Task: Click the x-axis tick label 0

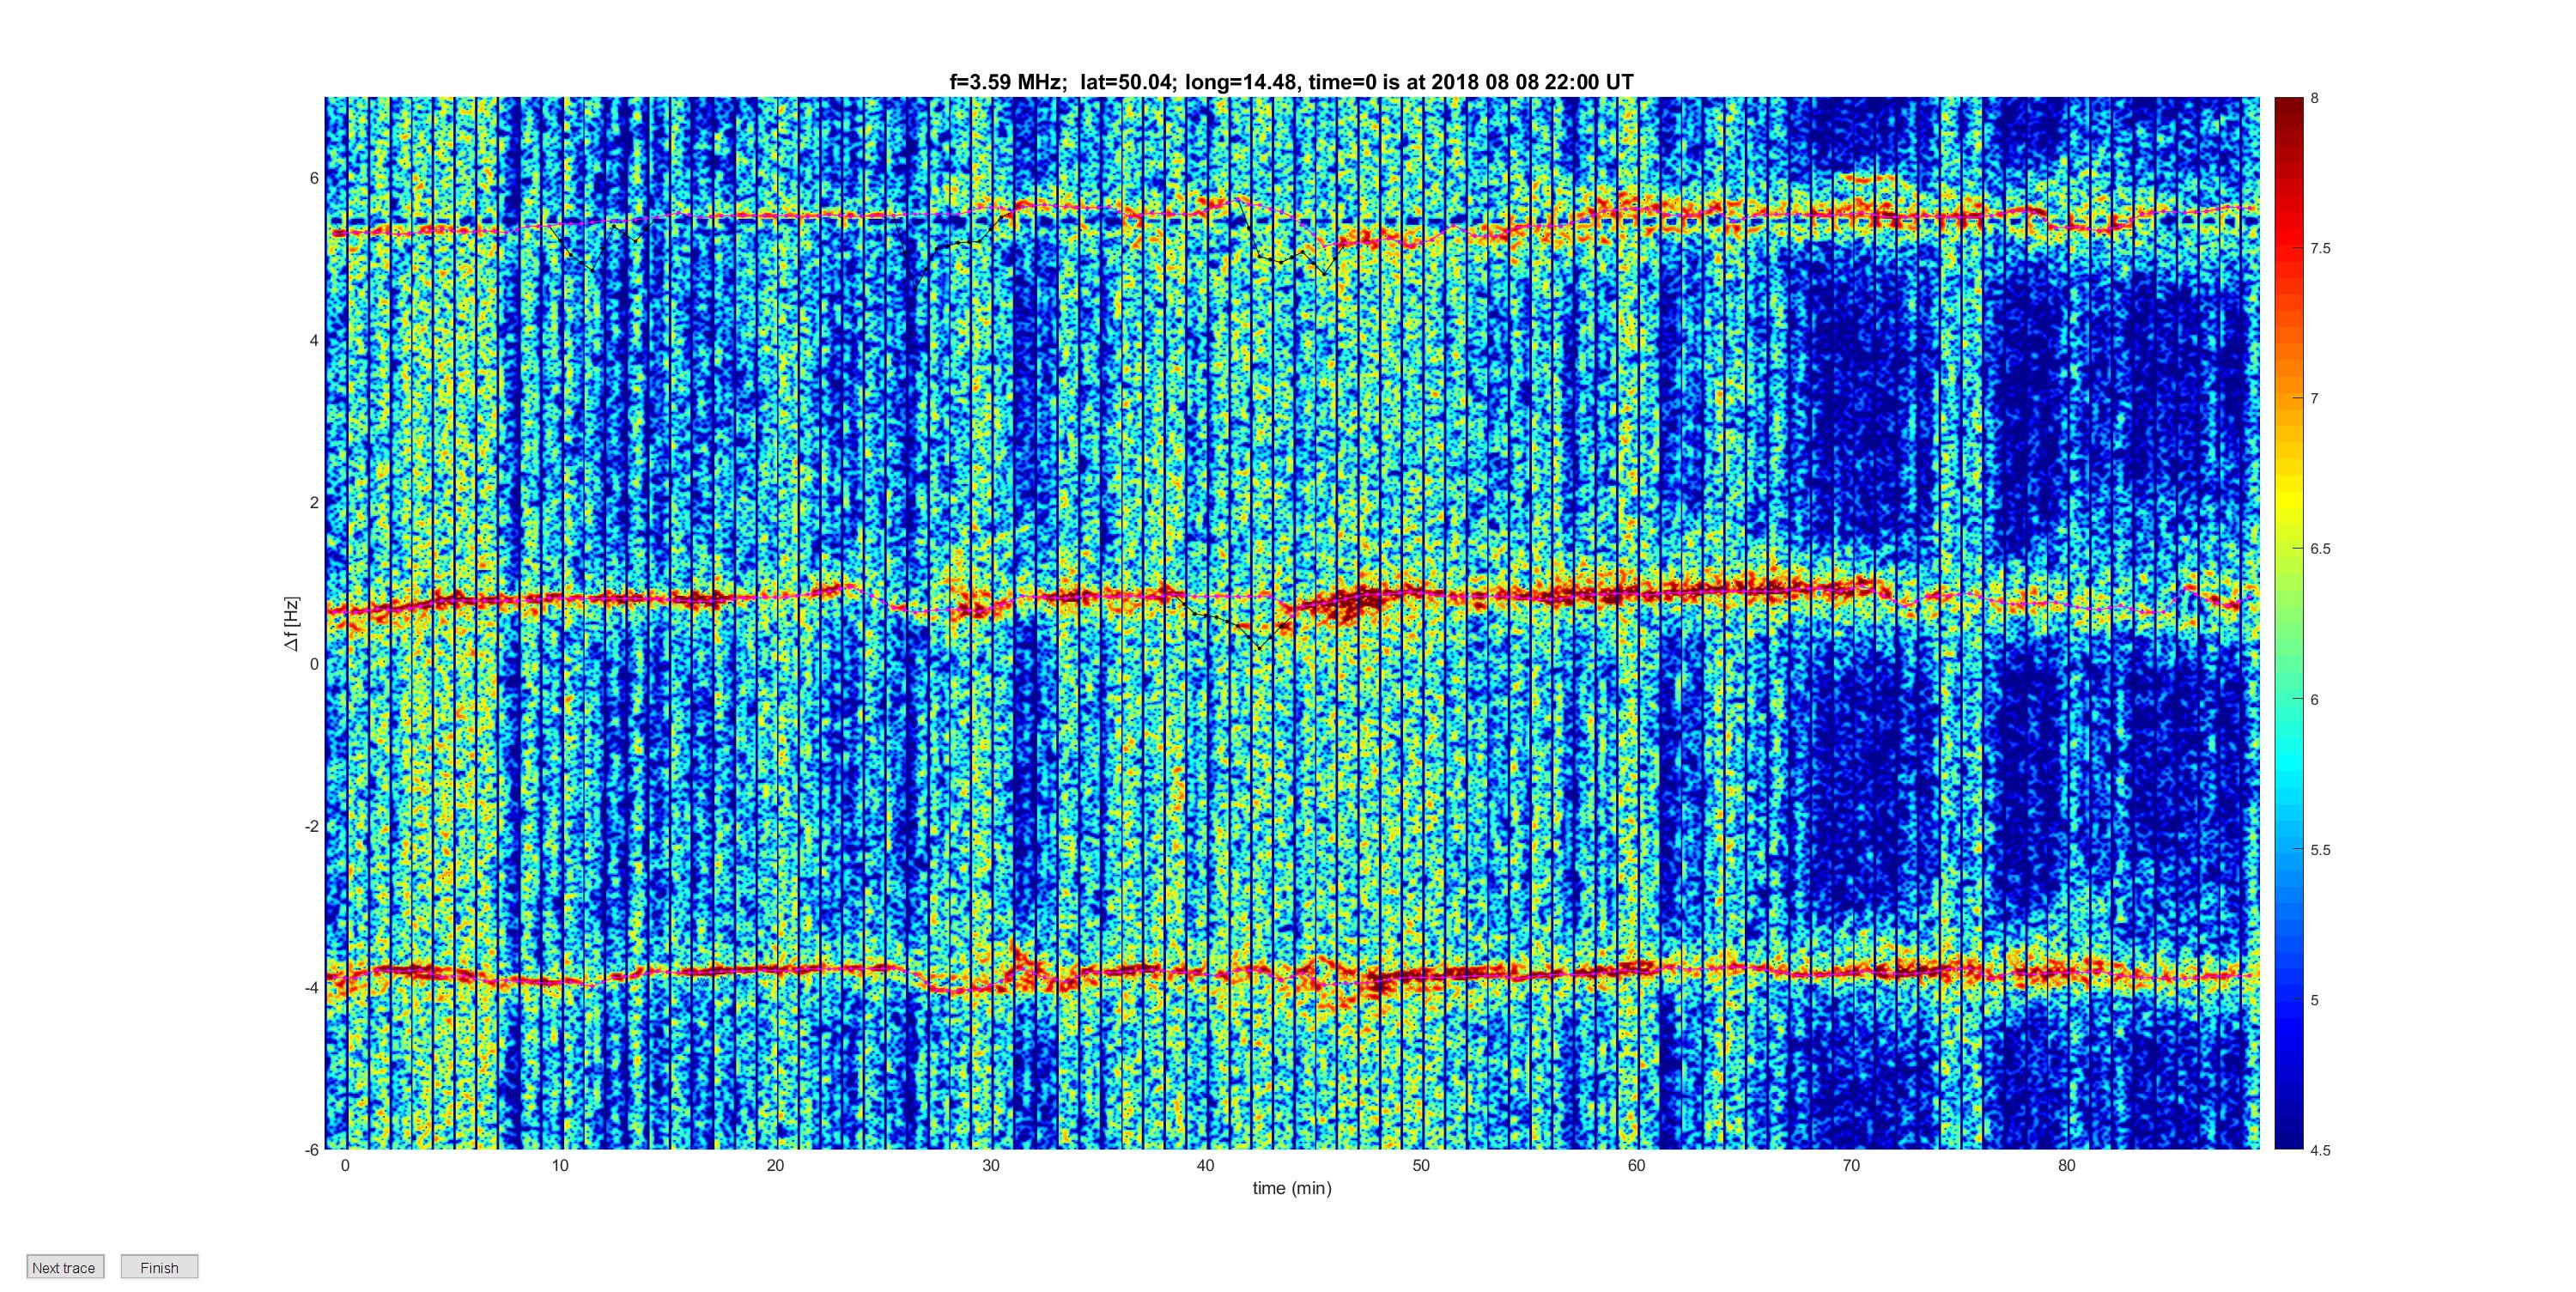Action: click(x=345, y=1166)
